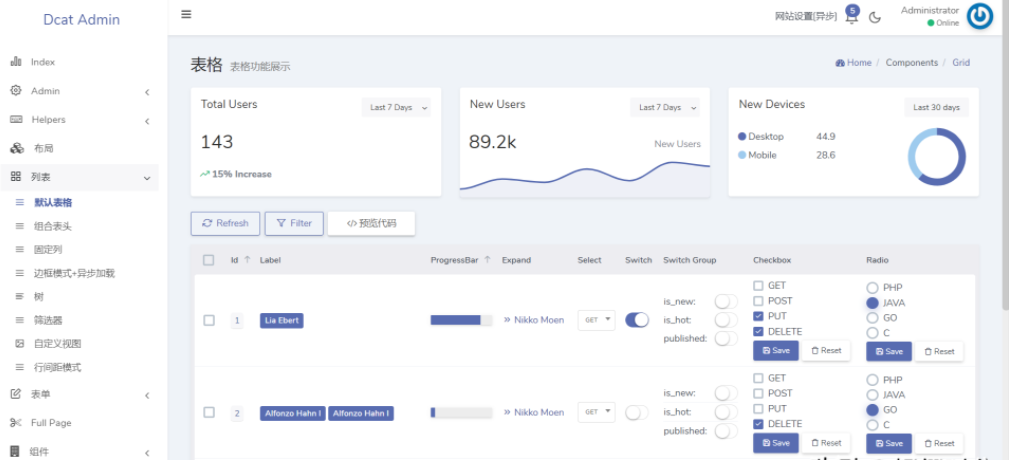This screenshot has width=1009, height=460.
Task: Click the Full Page scissors icon
Action: 16,423
